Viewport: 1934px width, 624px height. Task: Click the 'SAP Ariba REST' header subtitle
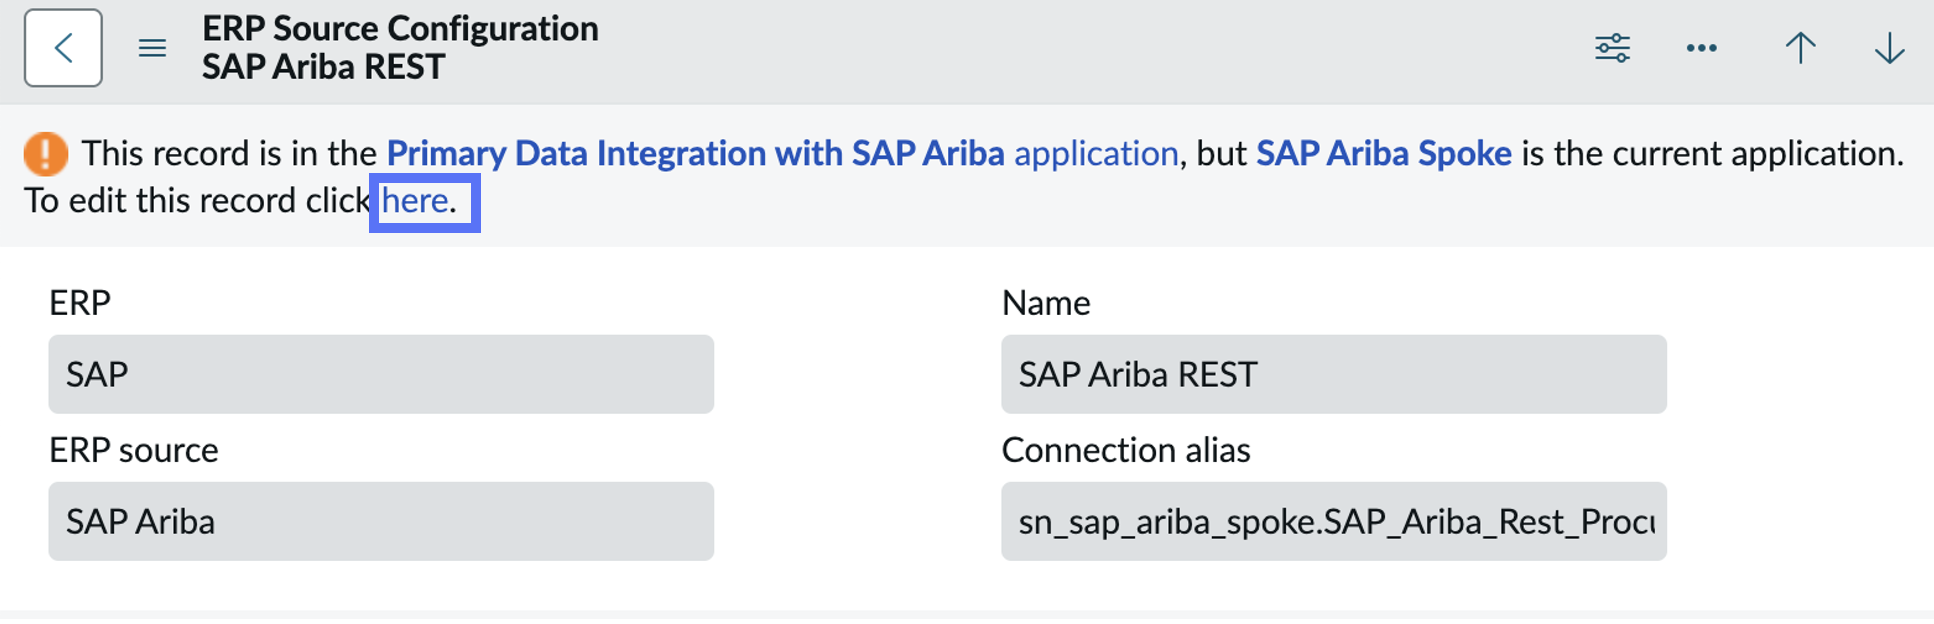[x=323, y=67]
